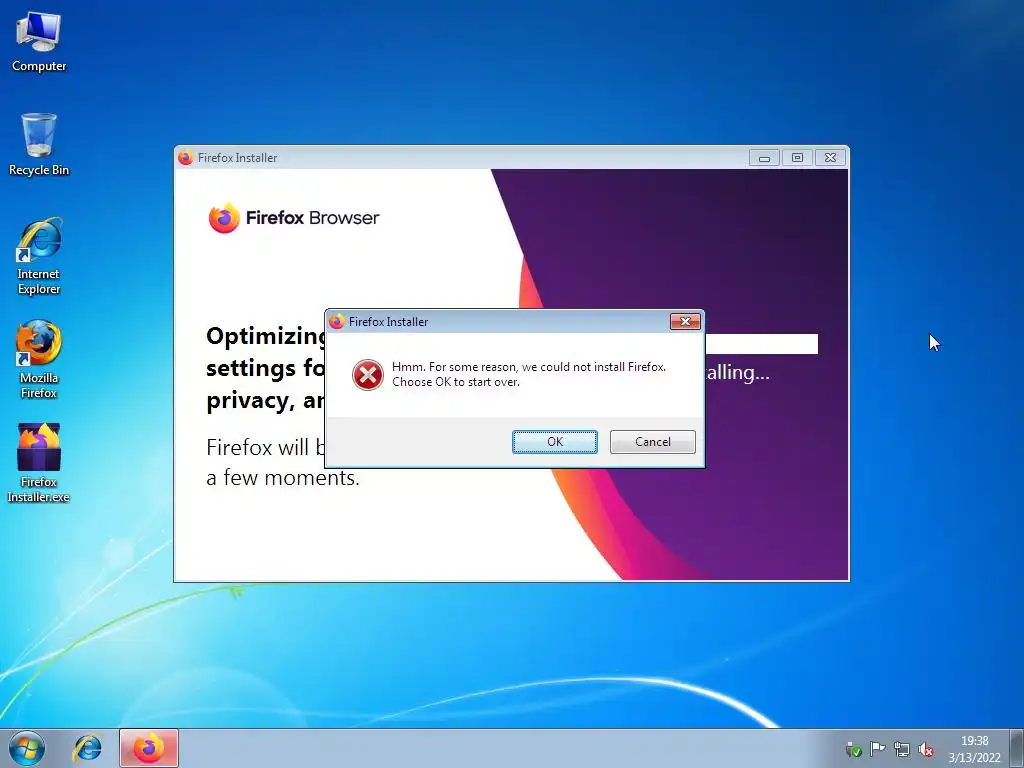Click the 'a few moments.' text
The image size is (1024, 768).
tap(283, 477)
